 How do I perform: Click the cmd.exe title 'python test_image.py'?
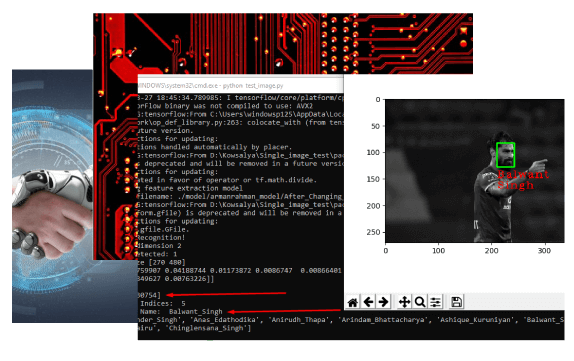point(253,86)
